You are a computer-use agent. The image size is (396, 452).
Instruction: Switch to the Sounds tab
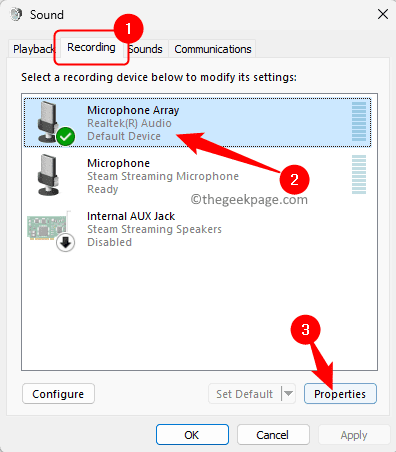coord(146,49)
